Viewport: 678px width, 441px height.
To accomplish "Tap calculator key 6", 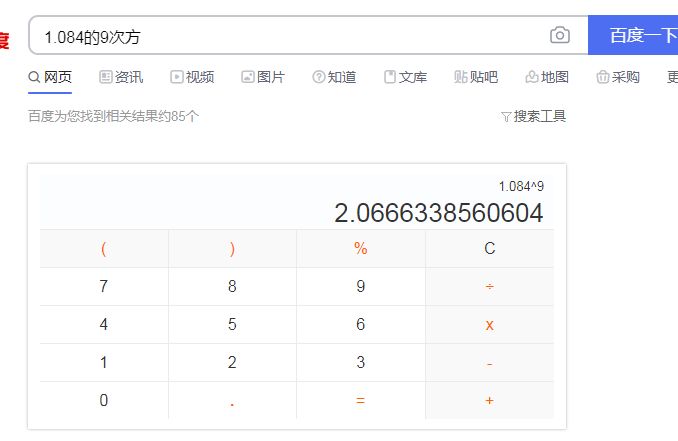I will (x=361, y=324).
